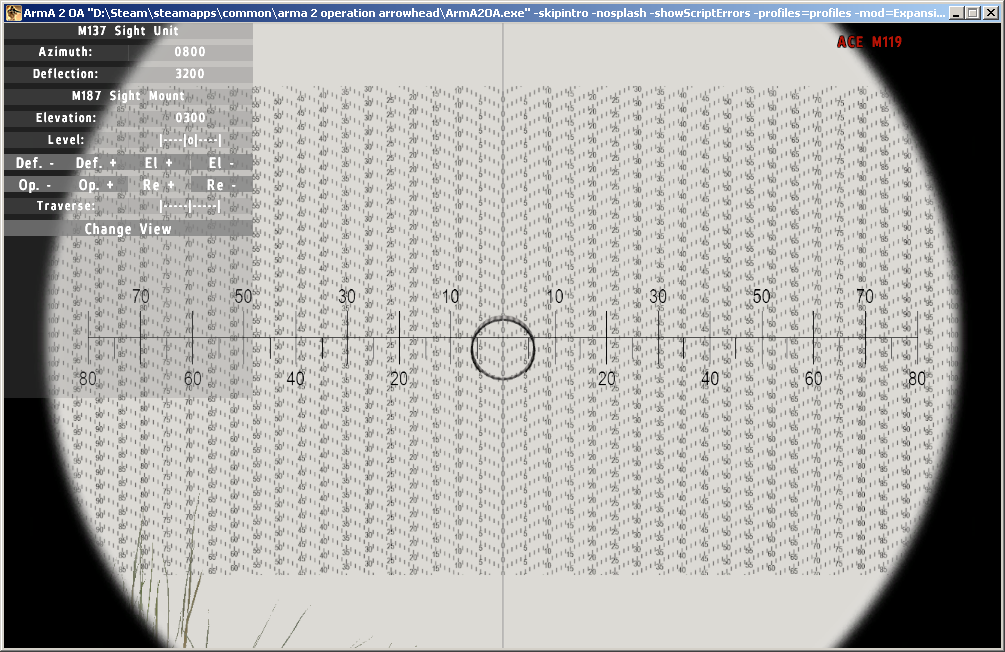The width and height of the screenshot is (1005, 652).
Task: Select the Elevation value 0300 field
Action: pyautogui.click(x=190, y=118)
